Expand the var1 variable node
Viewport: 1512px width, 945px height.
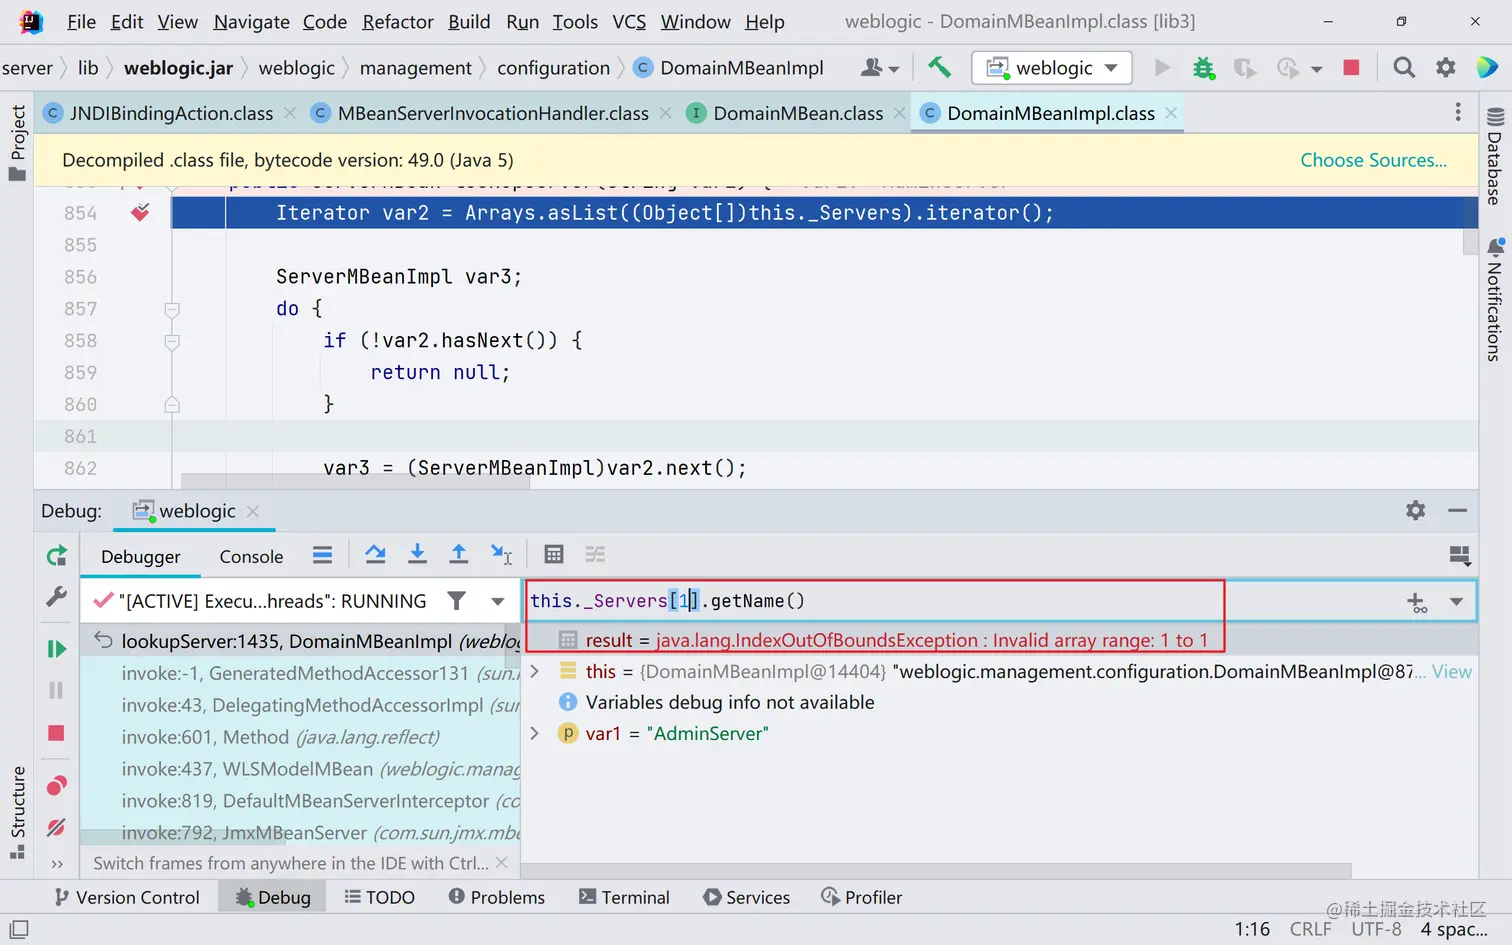coord(535,733)
